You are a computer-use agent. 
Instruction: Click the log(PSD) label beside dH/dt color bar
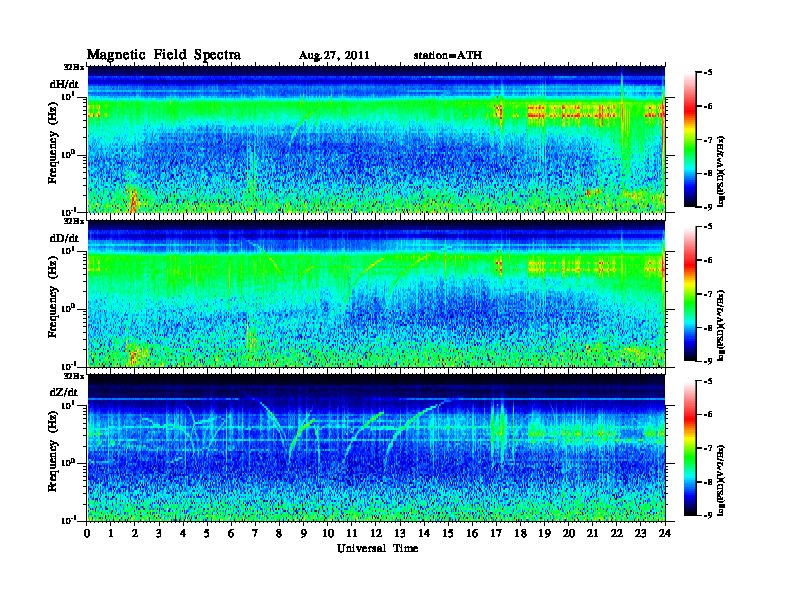(x=722, y=170)
